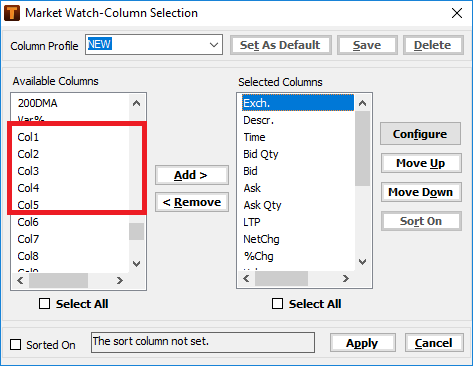
Task: Click the Add > button
Action: [x=192, y=175]
